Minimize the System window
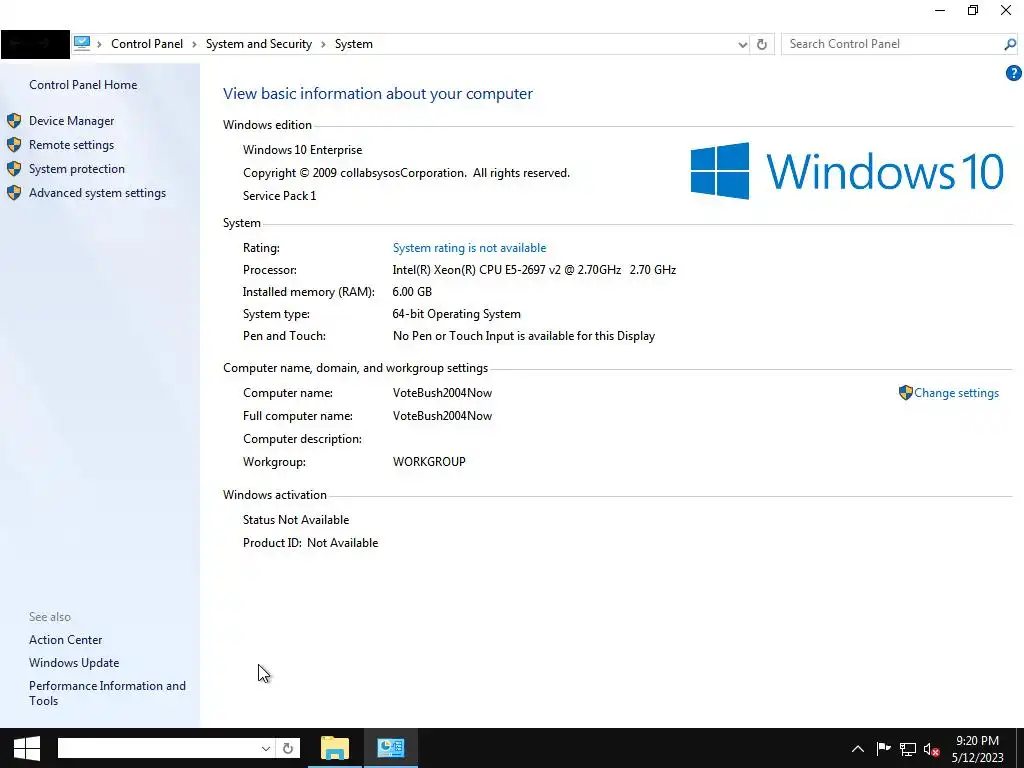Viewport: 1024px width, 768px height. coord(940,10)
